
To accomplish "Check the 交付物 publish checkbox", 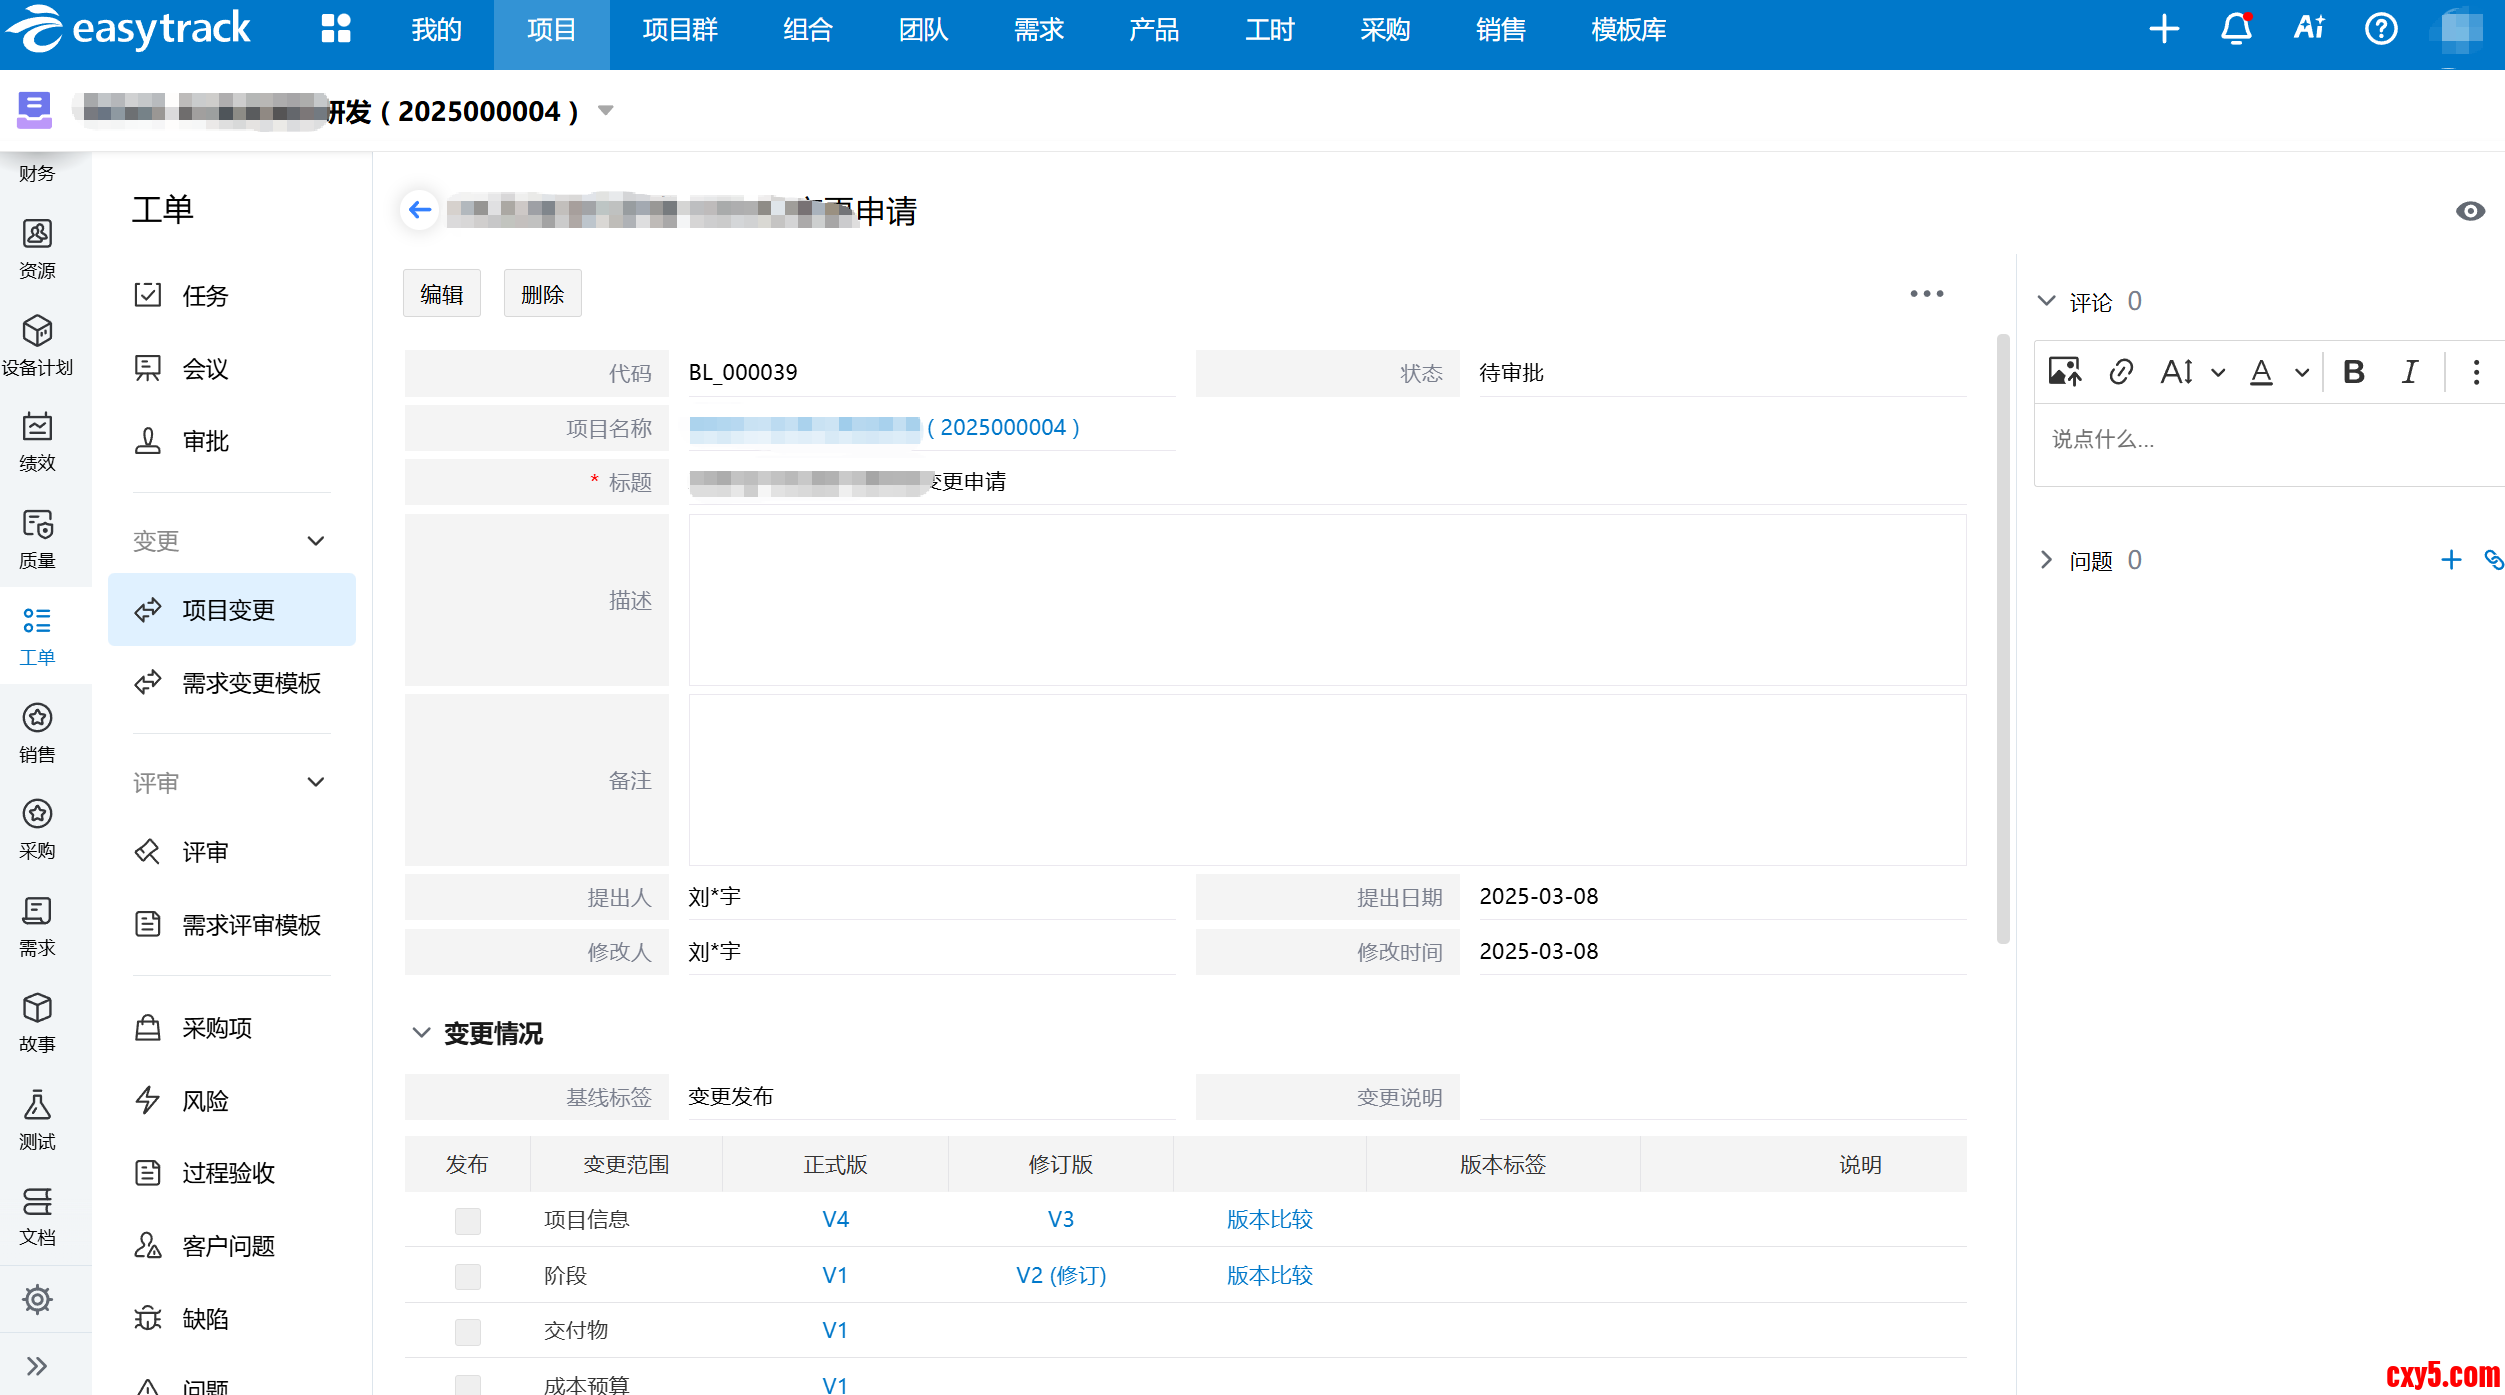I will point(467,1331).
